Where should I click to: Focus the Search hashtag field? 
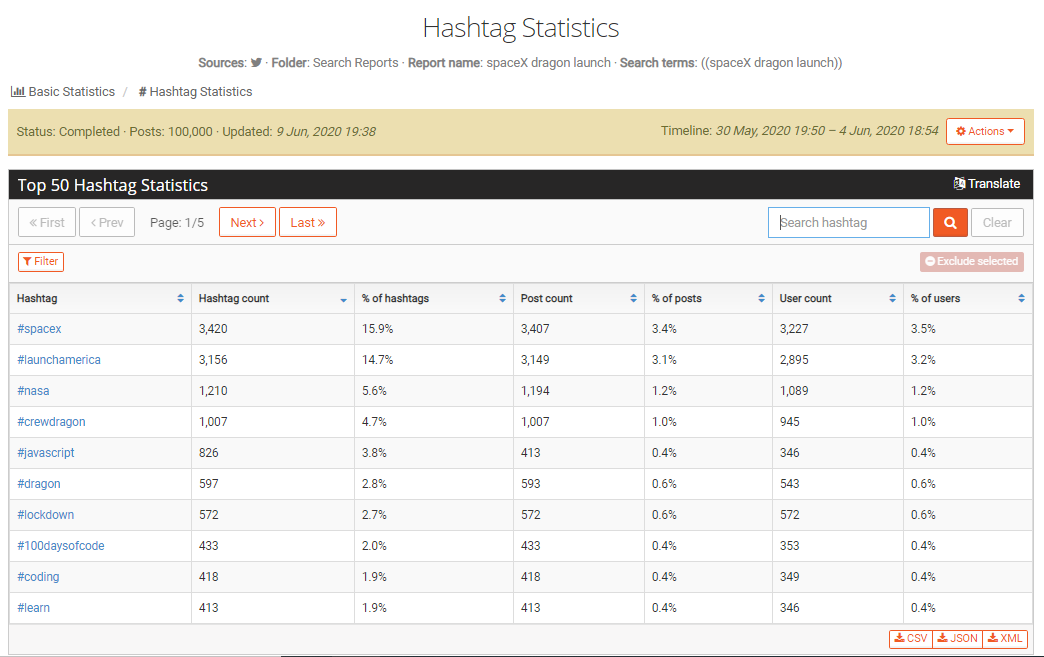pos(849,222)
